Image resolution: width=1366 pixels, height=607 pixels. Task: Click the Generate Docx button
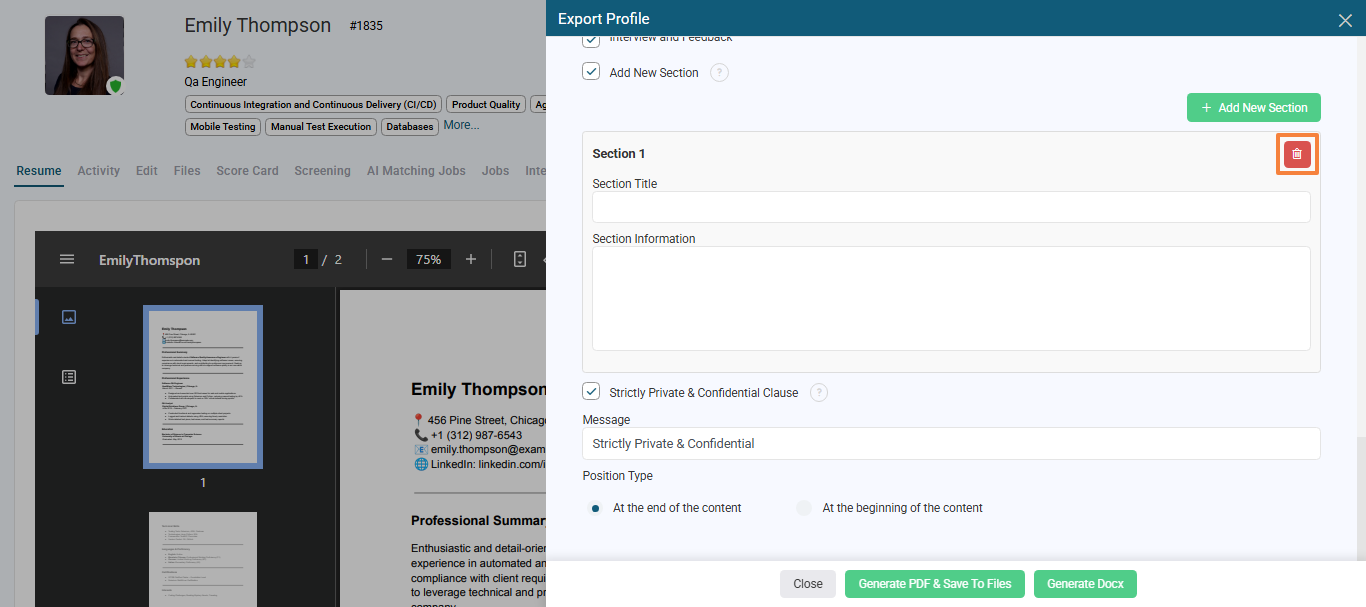pos(1085,584)
